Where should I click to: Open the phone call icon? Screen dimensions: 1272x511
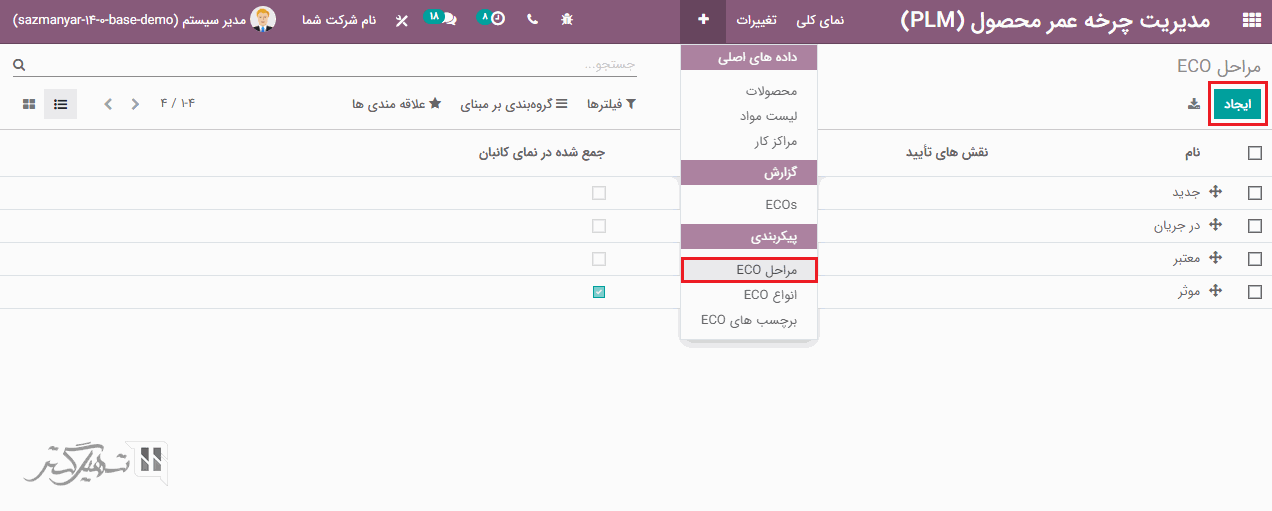click(531, 20)
